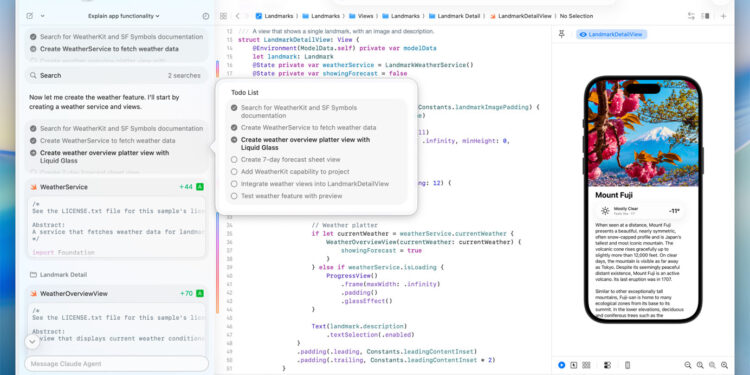Select the LandmarkDetailView Swift file breadcrumb
Screen dimensions: 750x375
[x=521, y=16]
